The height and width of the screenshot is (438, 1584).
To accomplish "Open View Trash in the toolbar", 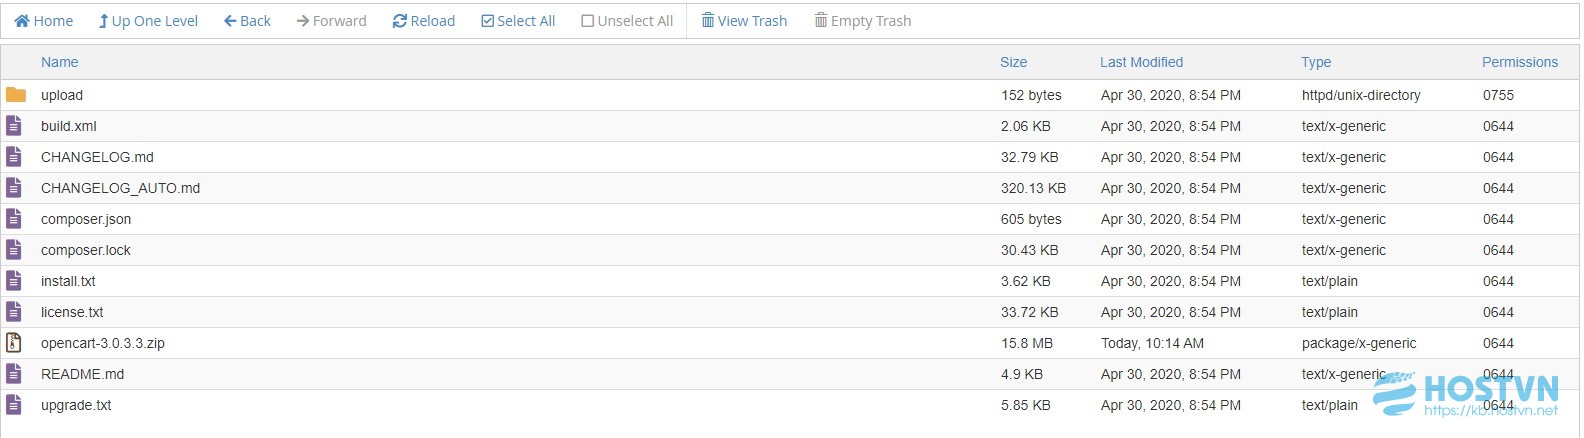I will [x=744, y=21].
